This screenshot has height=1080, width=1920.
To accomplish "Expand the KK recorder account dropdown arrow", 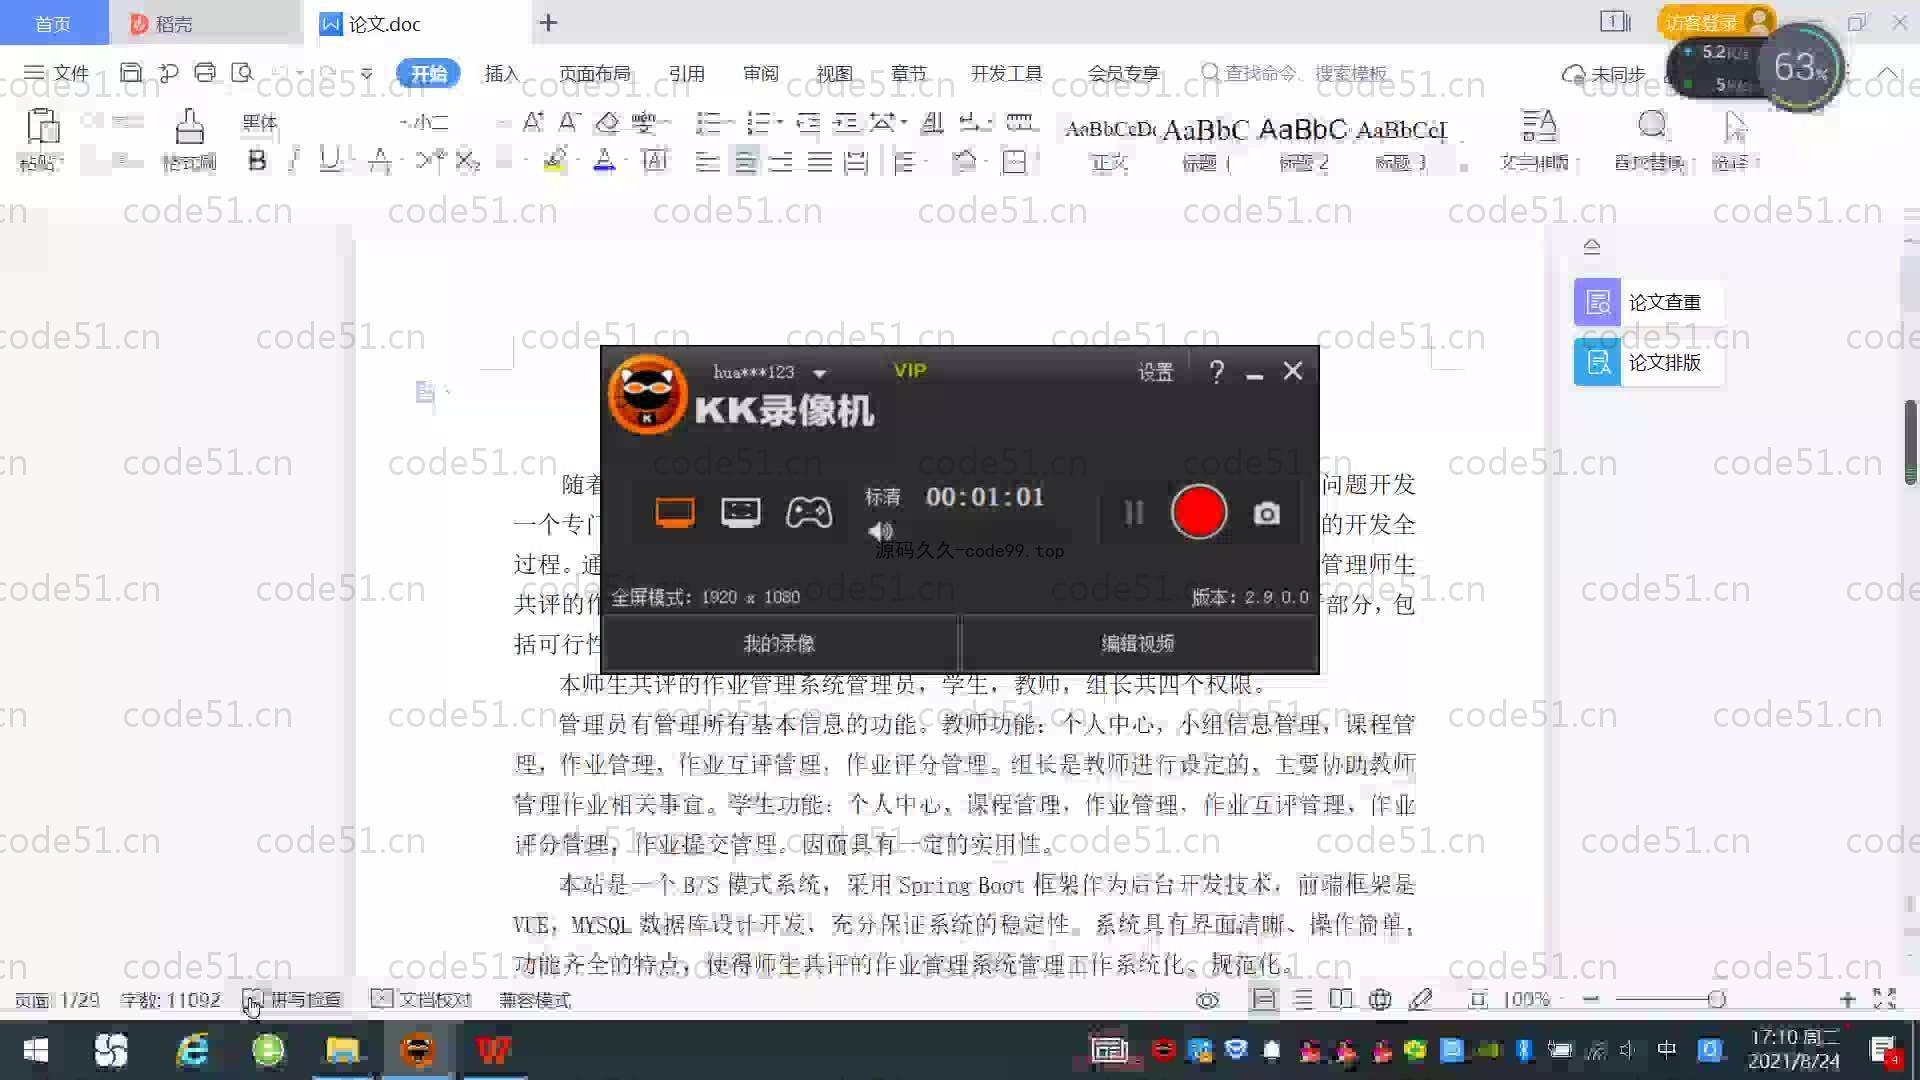I will (820, 374).
